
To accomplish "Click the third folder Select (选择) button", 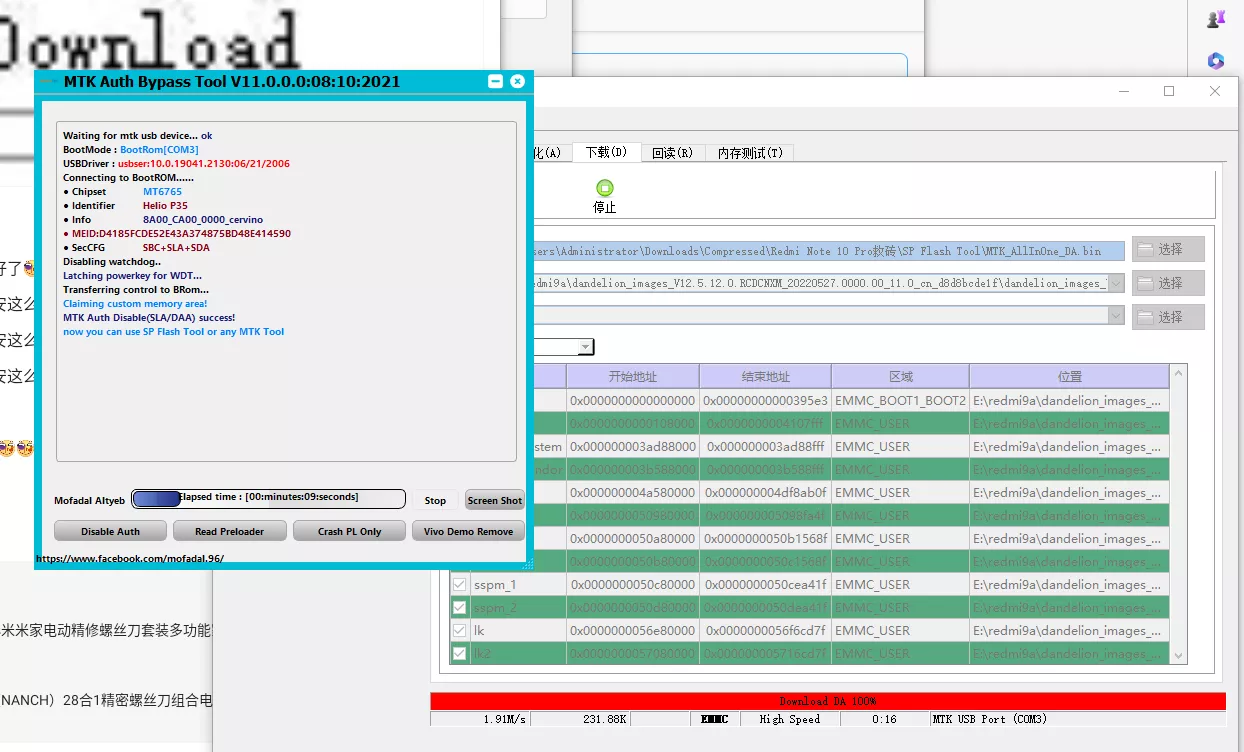I will click(x=1167, y=317).
